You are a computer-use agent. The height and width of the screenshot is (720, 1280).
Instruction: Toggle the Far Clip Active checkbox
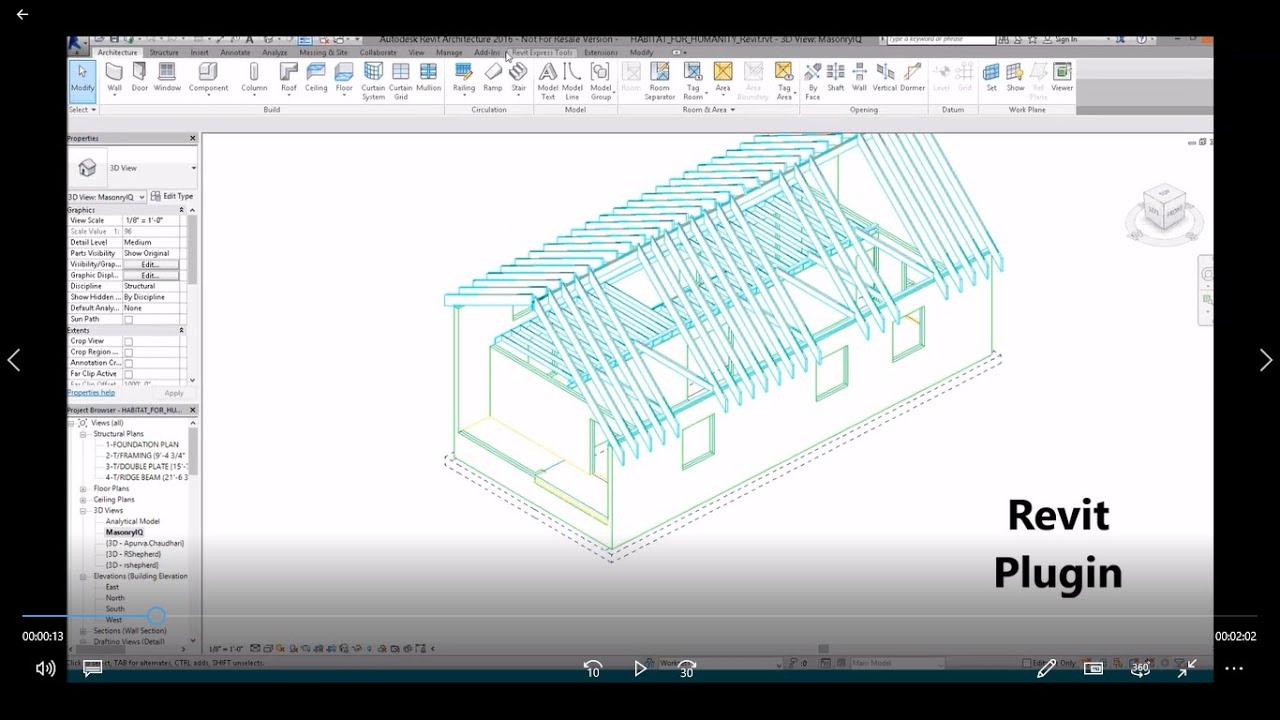click(x=128, y=375)
